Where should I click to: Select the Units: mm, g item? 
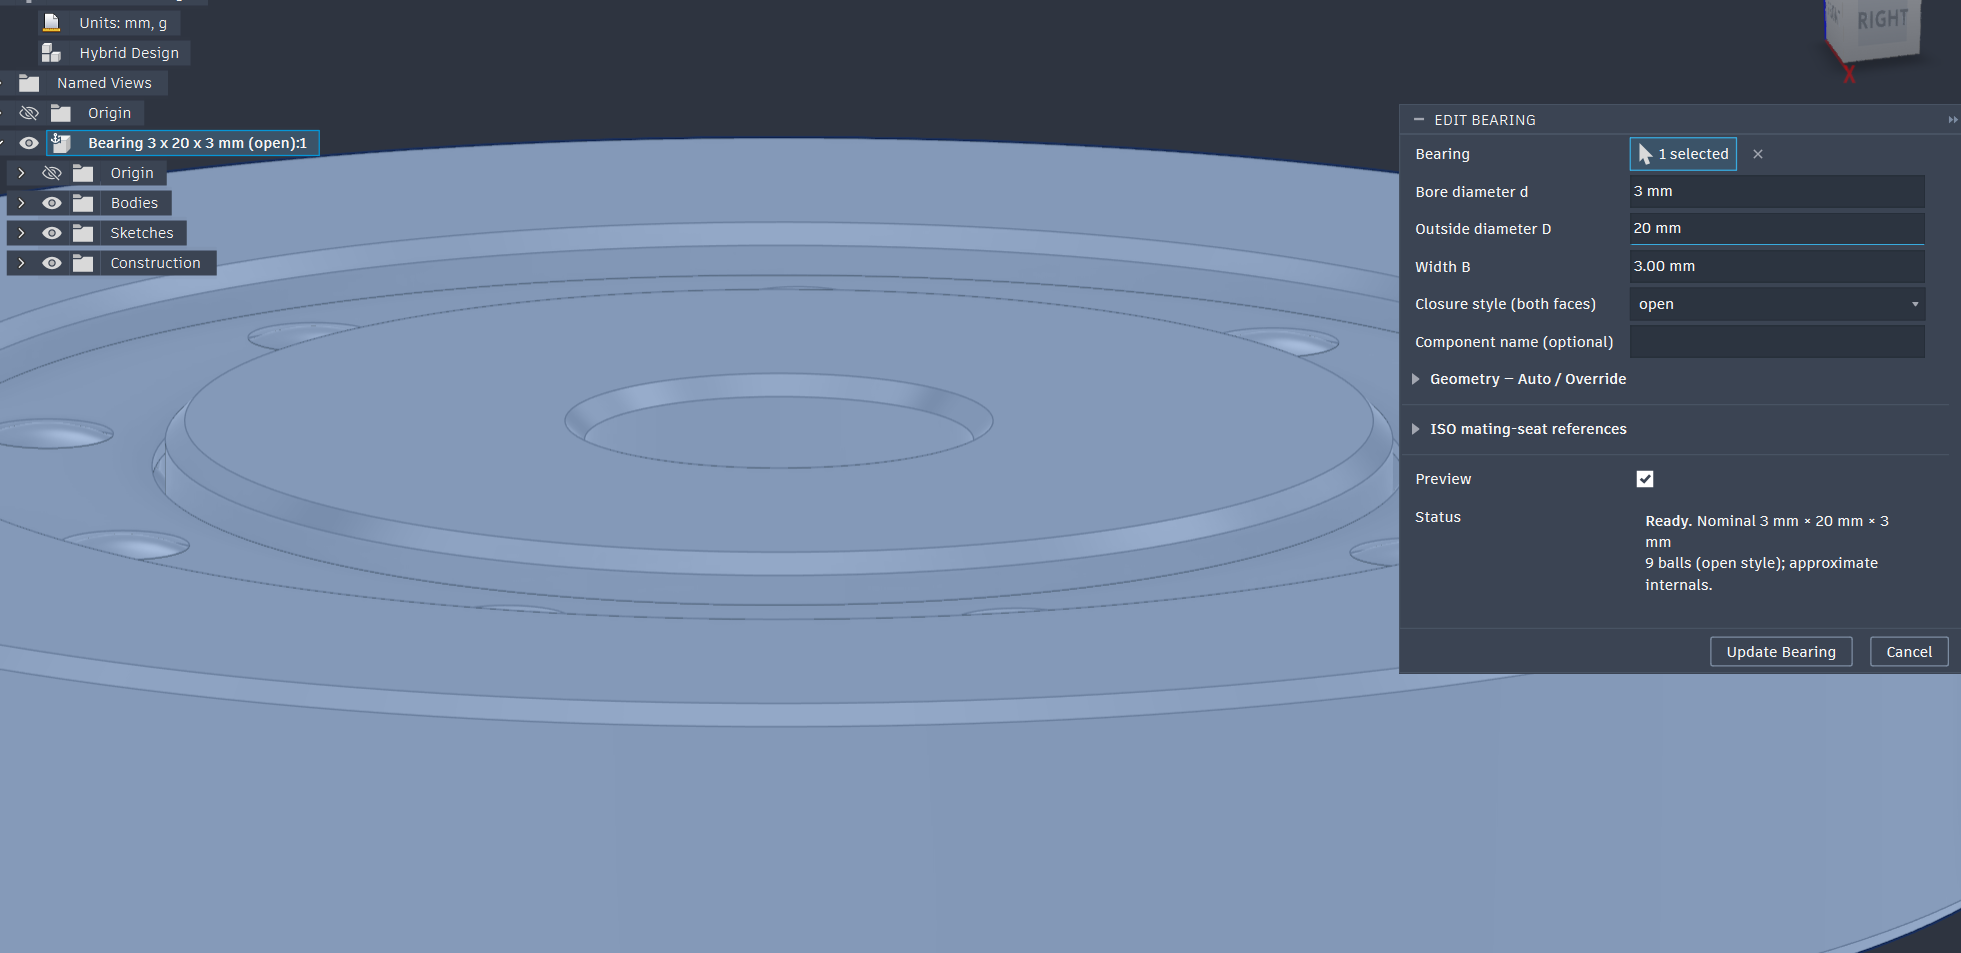123,23
